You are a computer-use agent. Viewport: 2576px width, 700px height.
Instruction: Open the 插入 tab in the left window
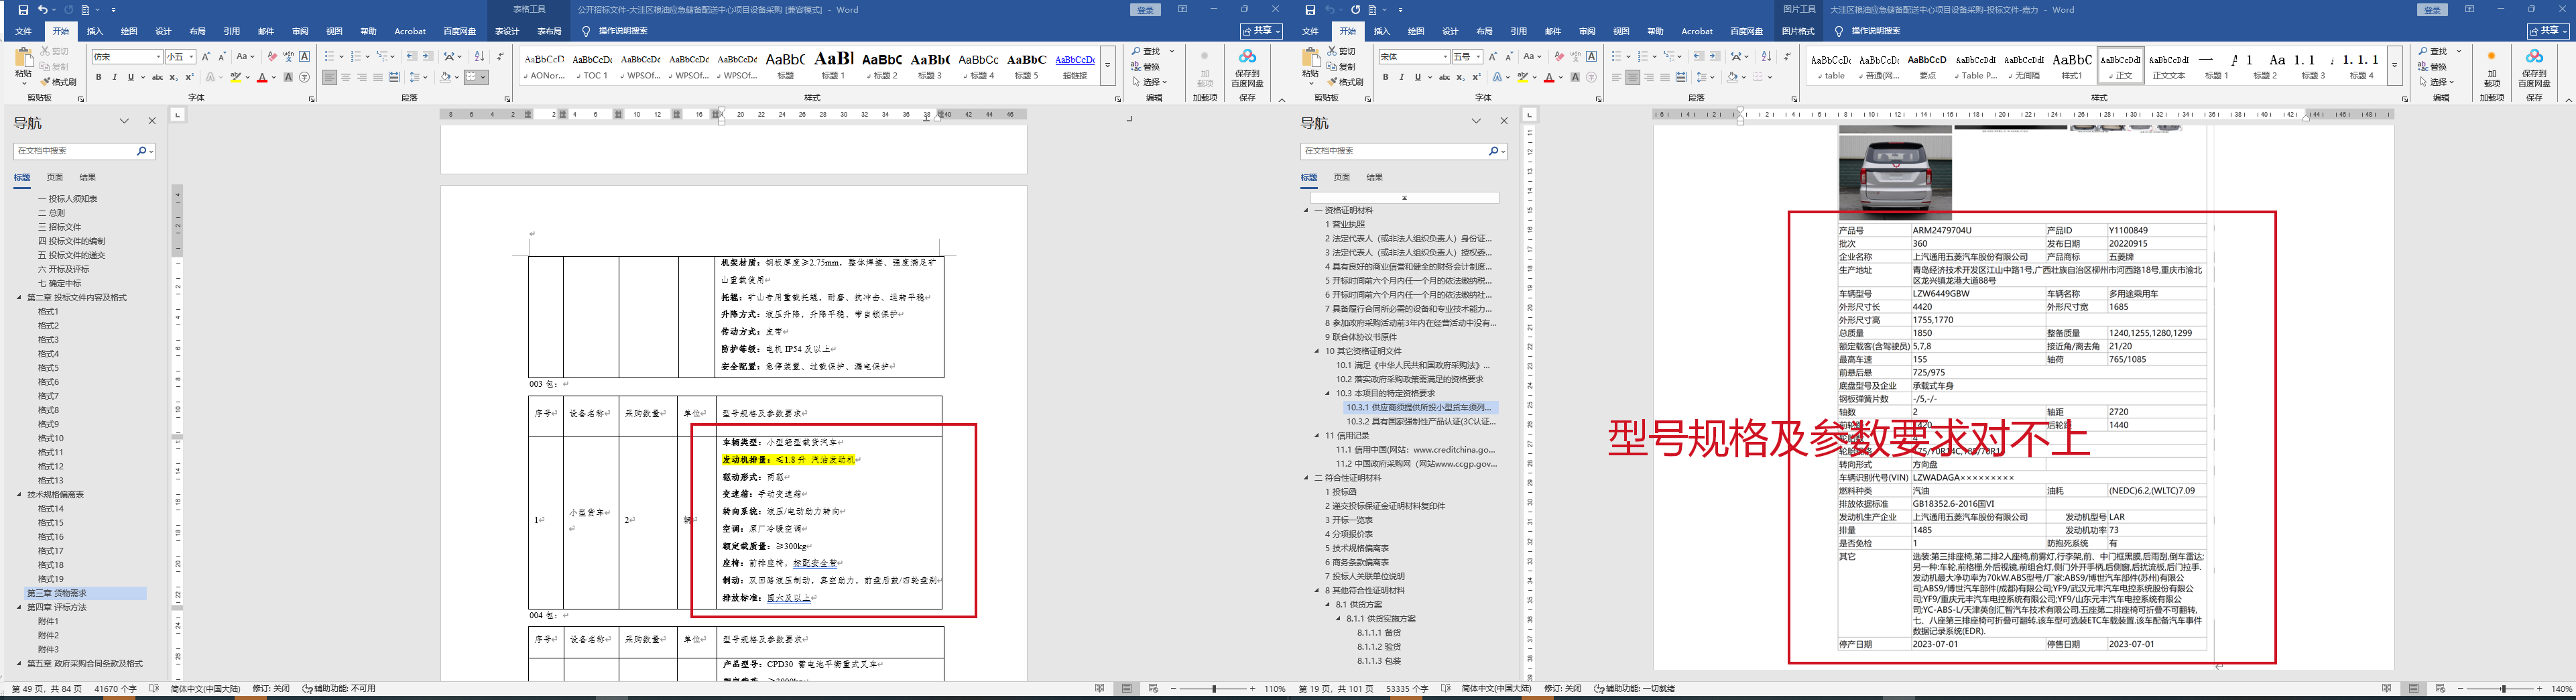click(x=95, y=31)
